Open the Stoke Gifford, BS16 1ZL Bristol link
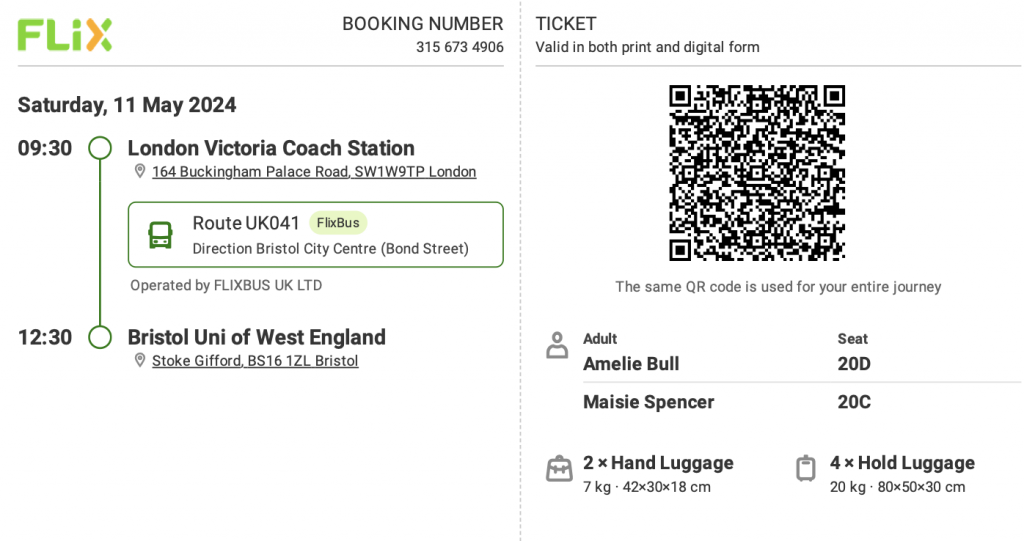1024x541 pixels. 255,361
